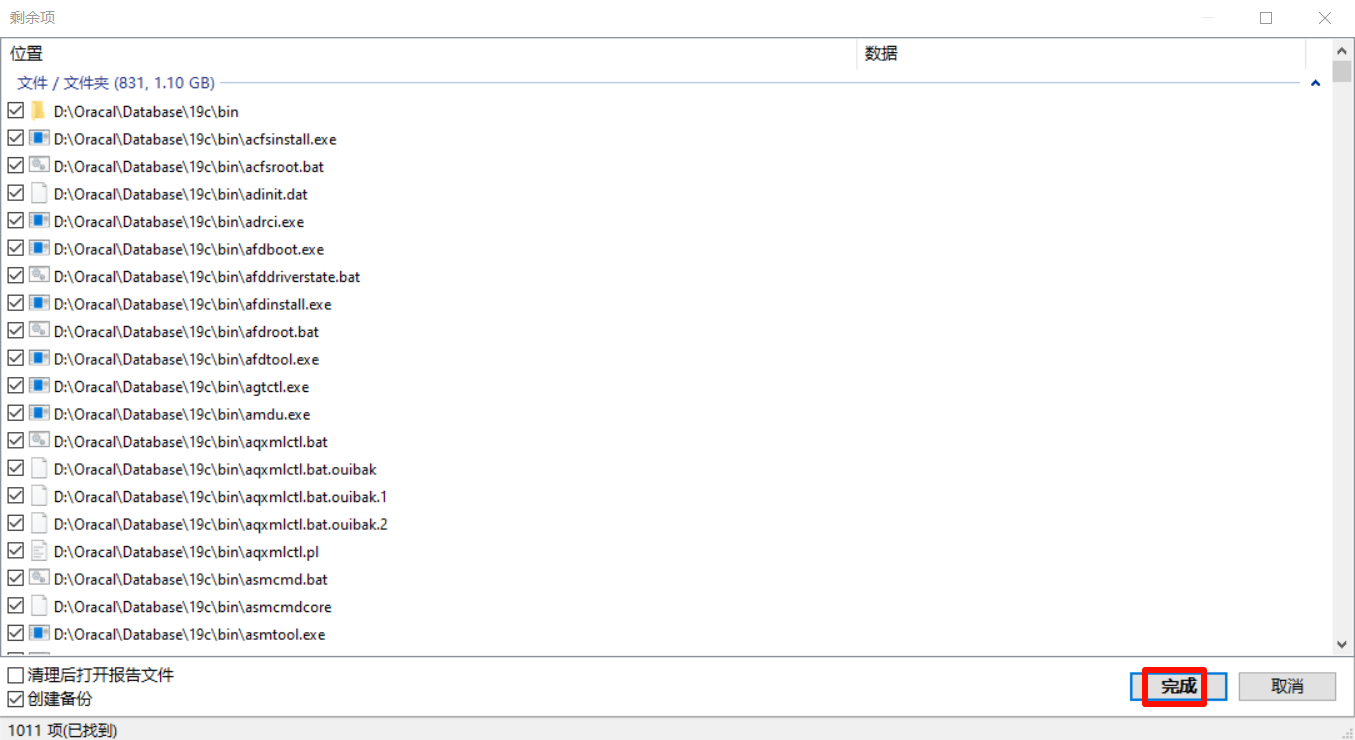Click the afdroot.bat file icon
The height and width of the screenshot is (740, 1355).
(x=39, y=331)
